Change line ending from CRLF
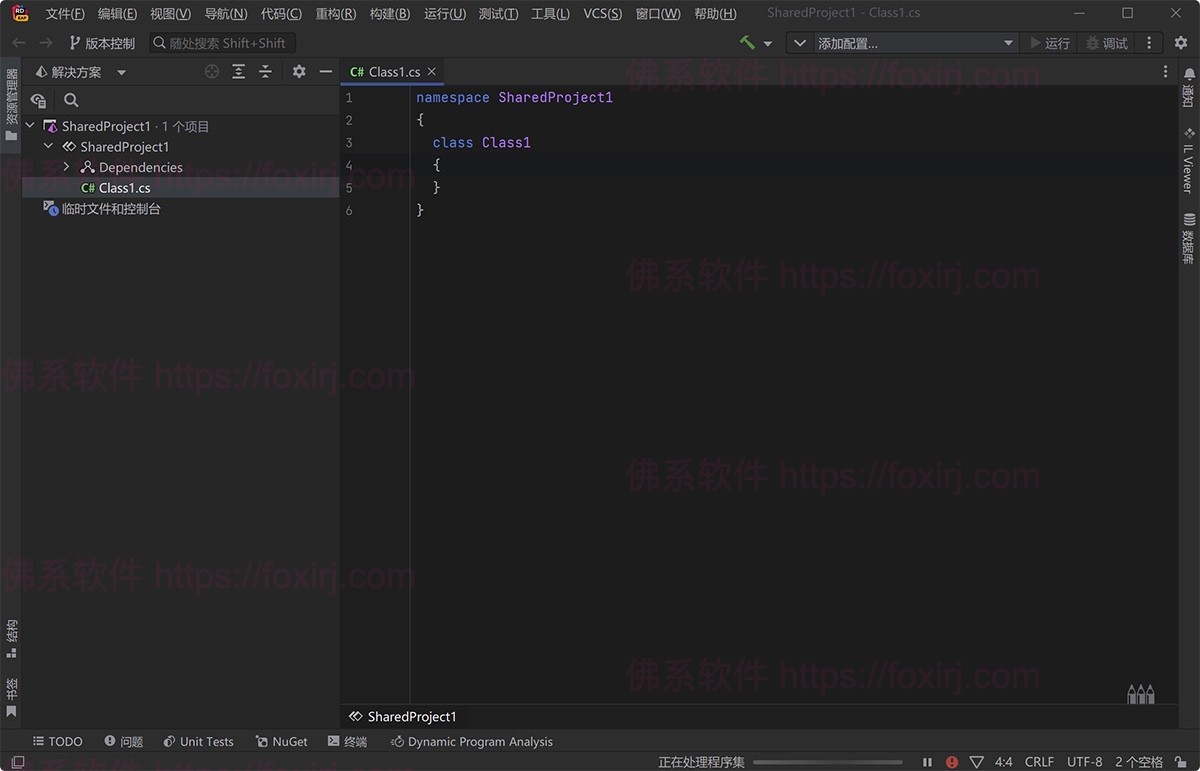 [x=1039, y=761]
